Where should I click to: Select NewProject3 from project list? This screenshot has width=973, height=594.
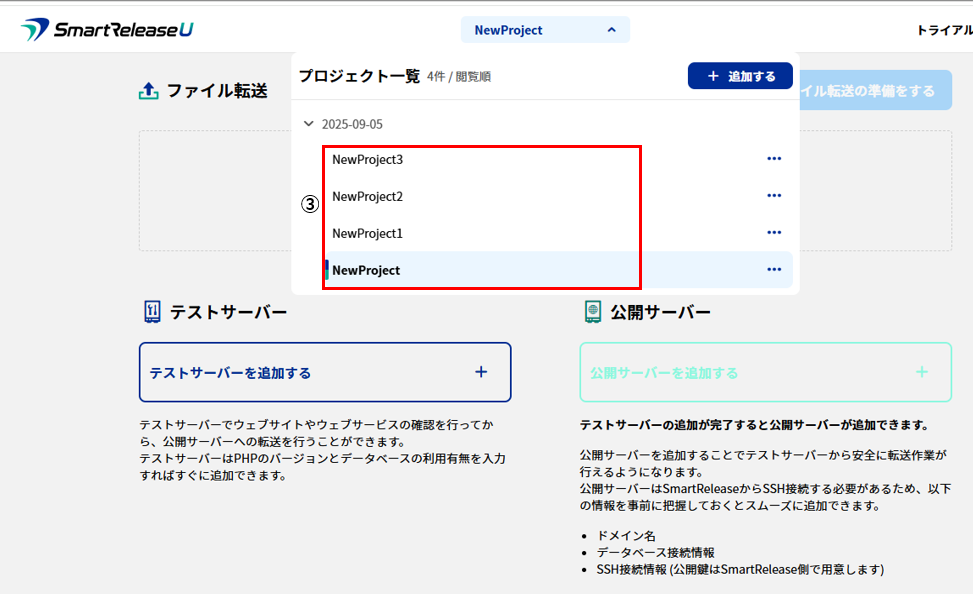tap(366, 159)
